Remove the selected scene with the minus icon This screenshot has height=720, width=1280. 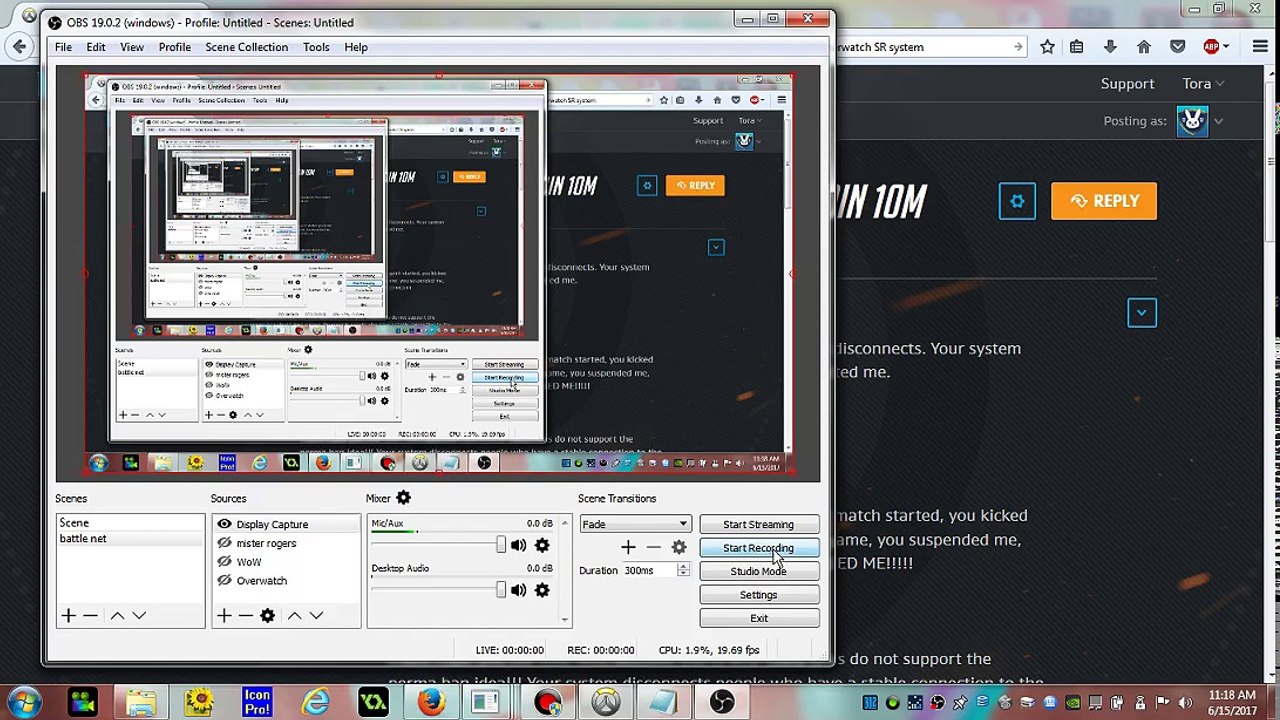pyautogui.click(x=91, y=616)
